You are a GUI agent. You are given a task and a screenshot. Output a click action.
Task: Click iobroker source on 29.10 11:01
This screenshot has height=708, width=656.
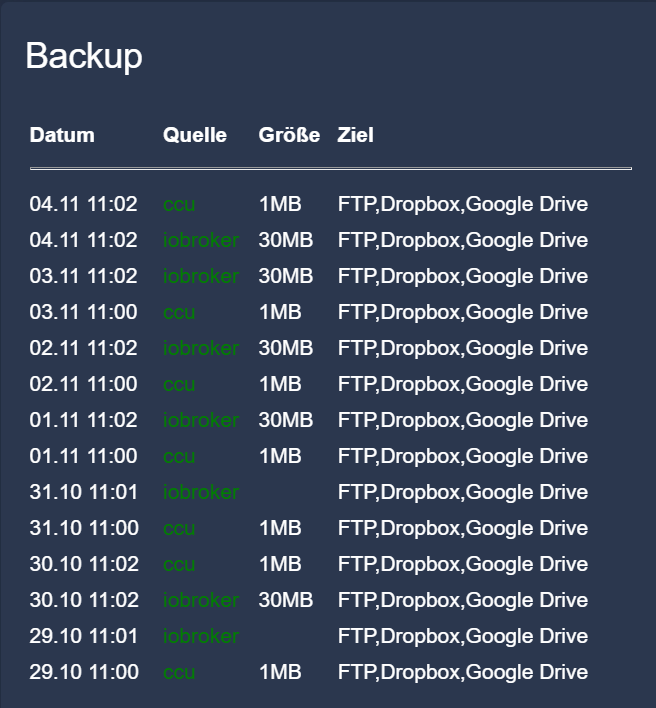(x=201, y=636)
